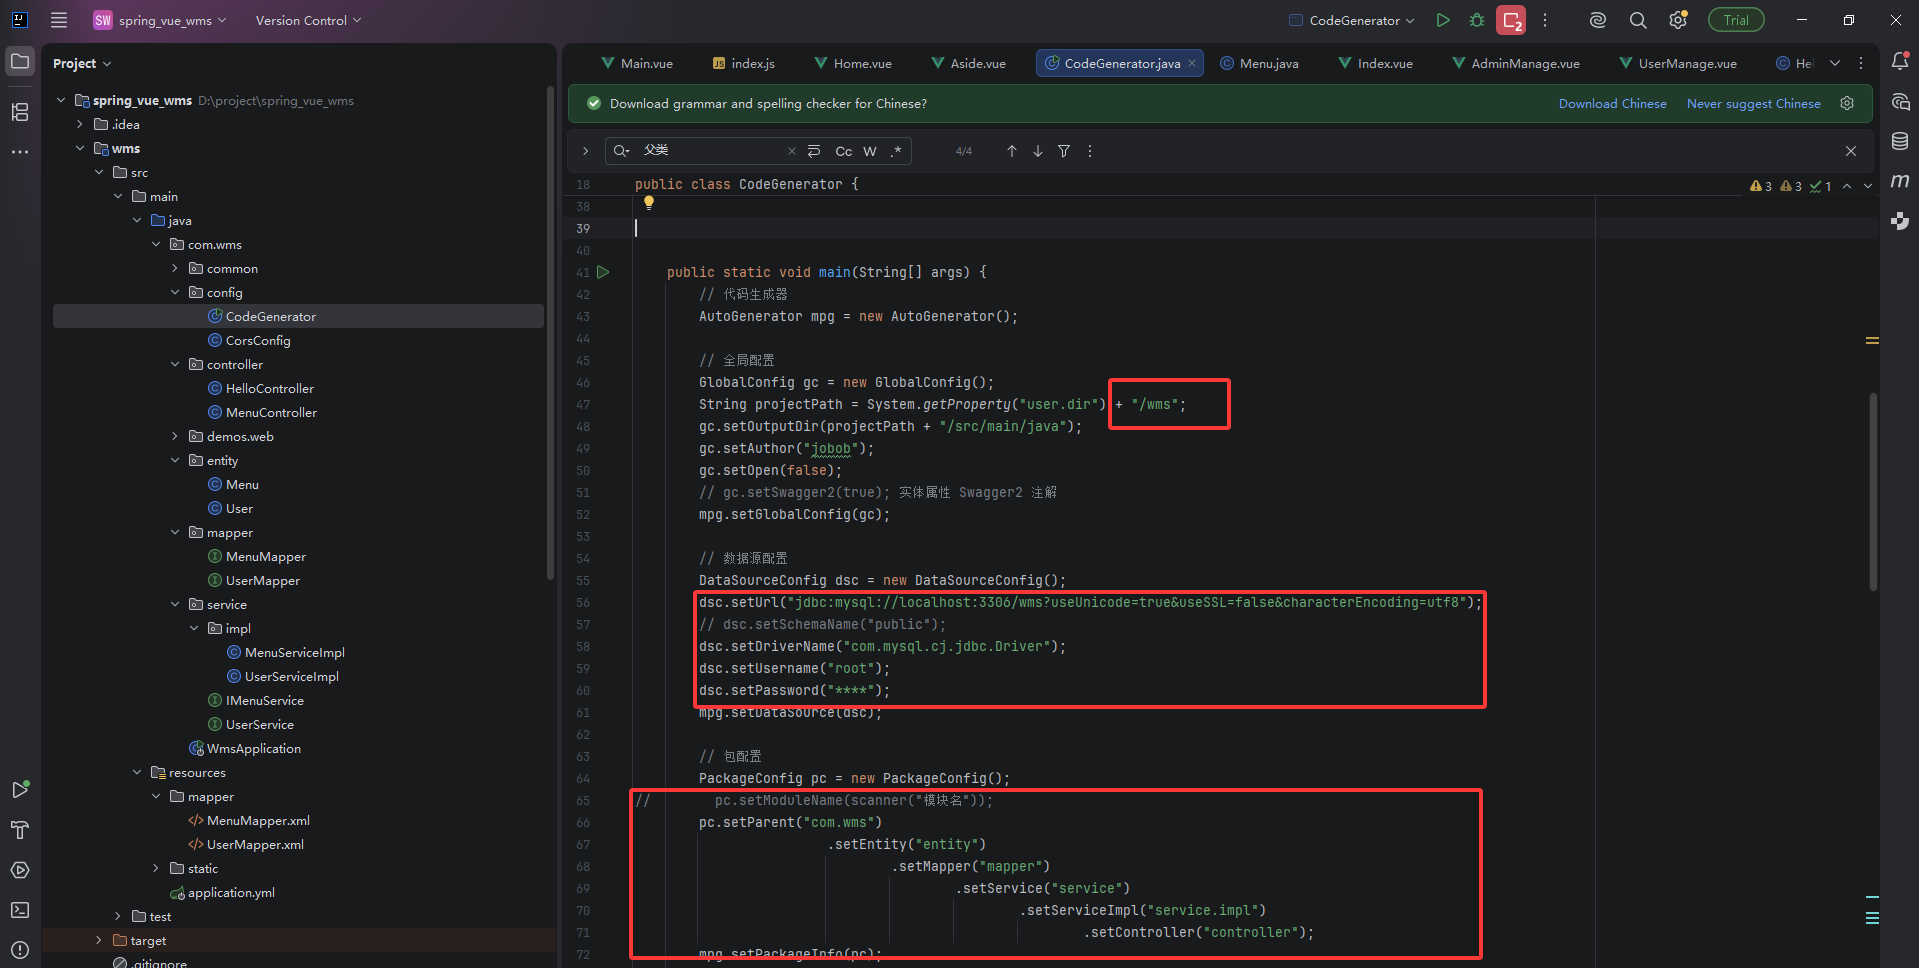The height and width of the screenshot is (968, 1919).
Task: Open Search Everywhere magnifier
Action: 1638,20
